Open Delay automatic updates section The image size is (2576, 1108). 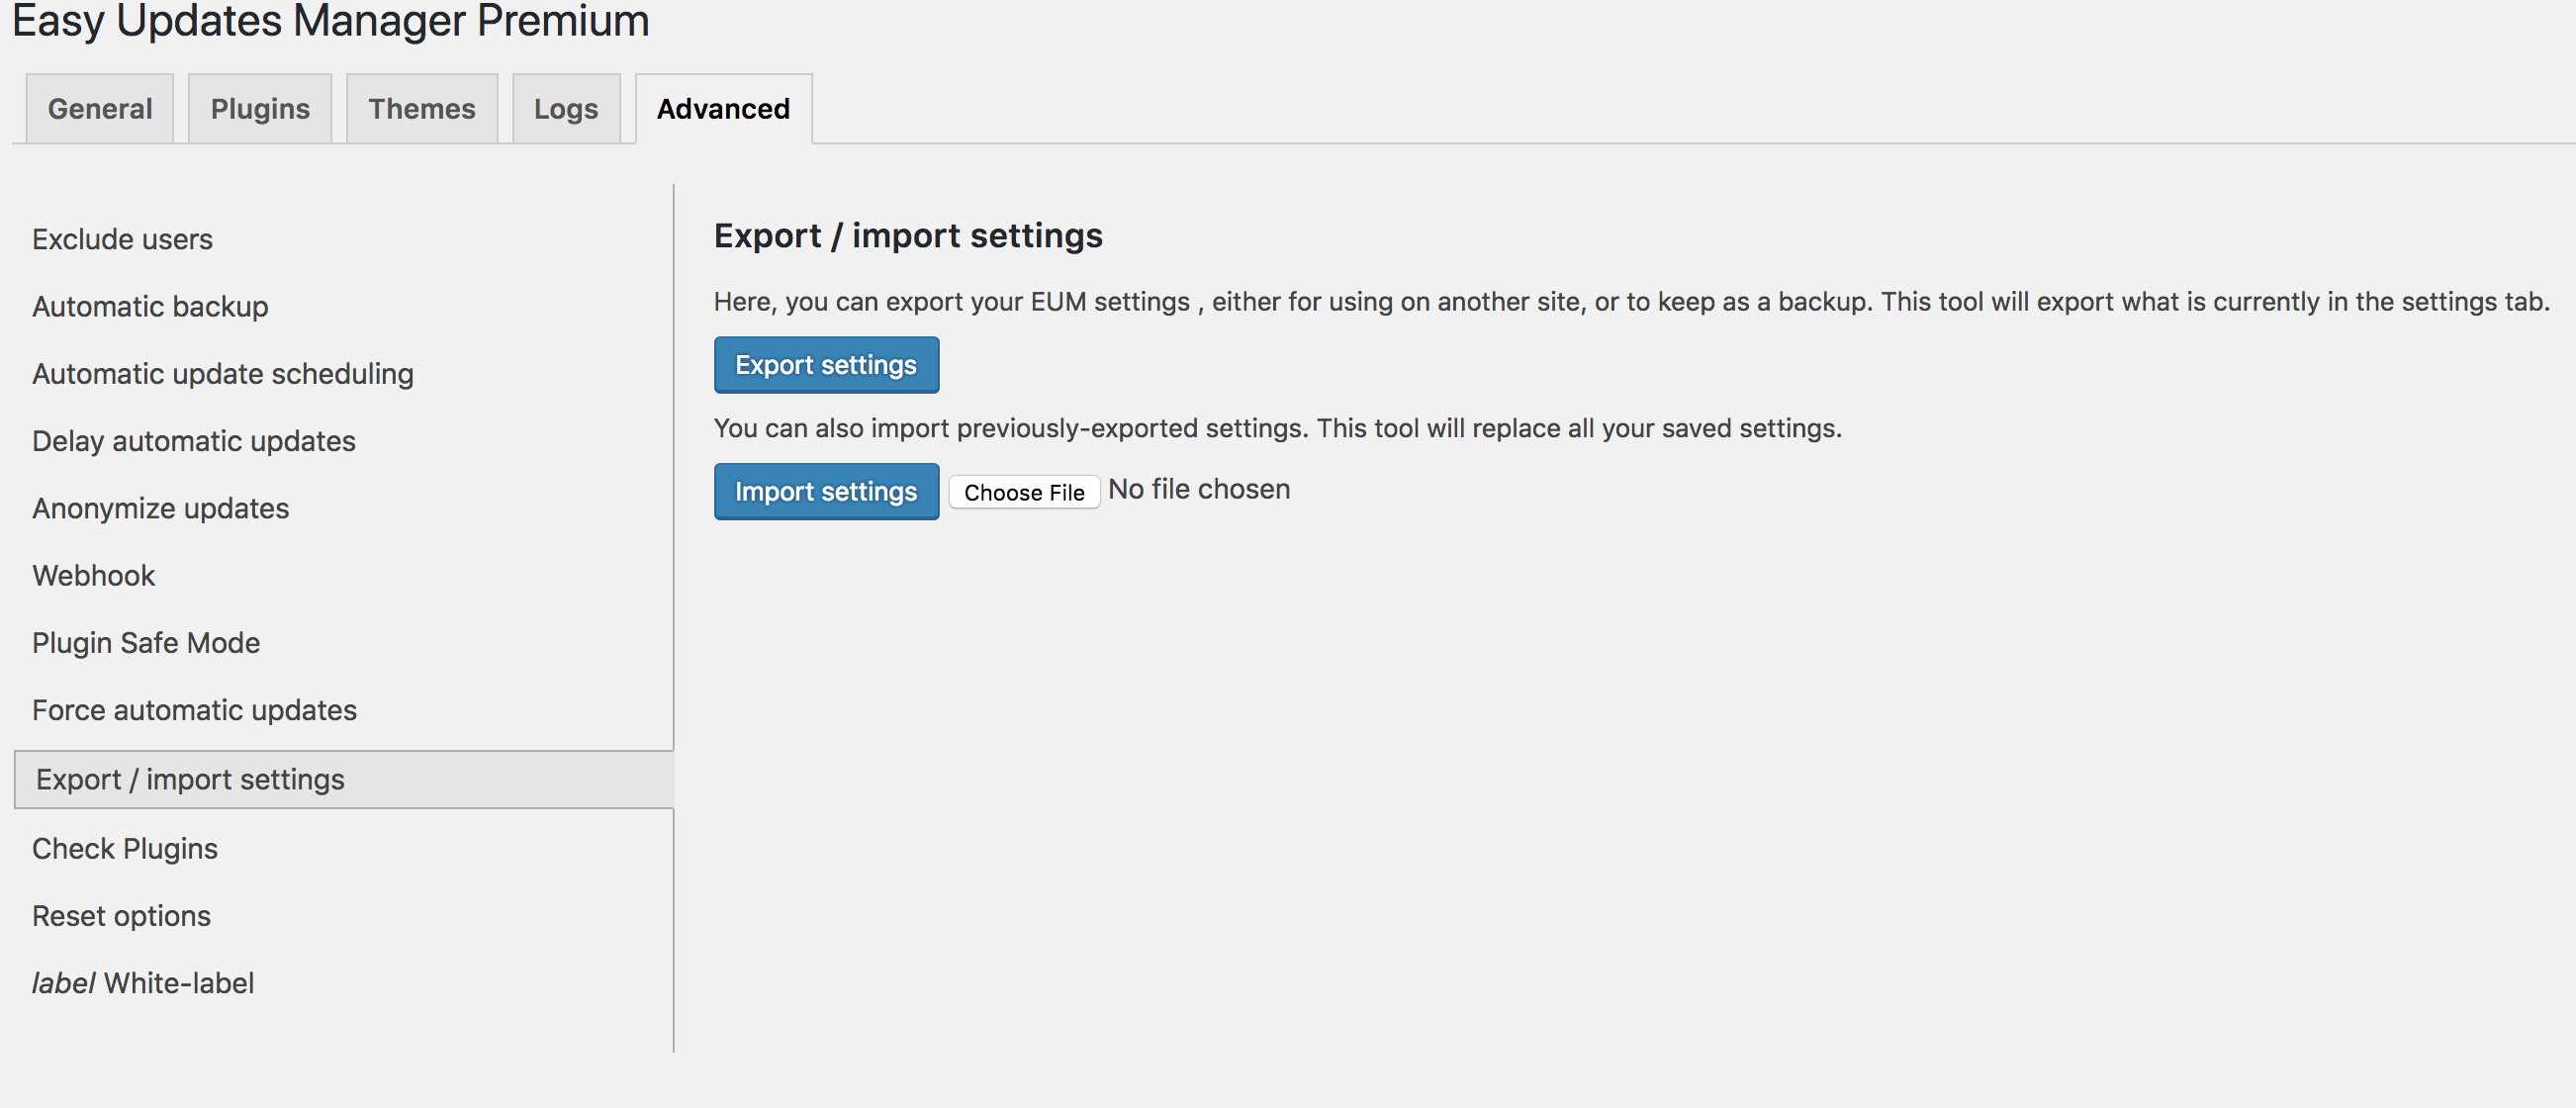pyautogui.click(x=194, y=441)
